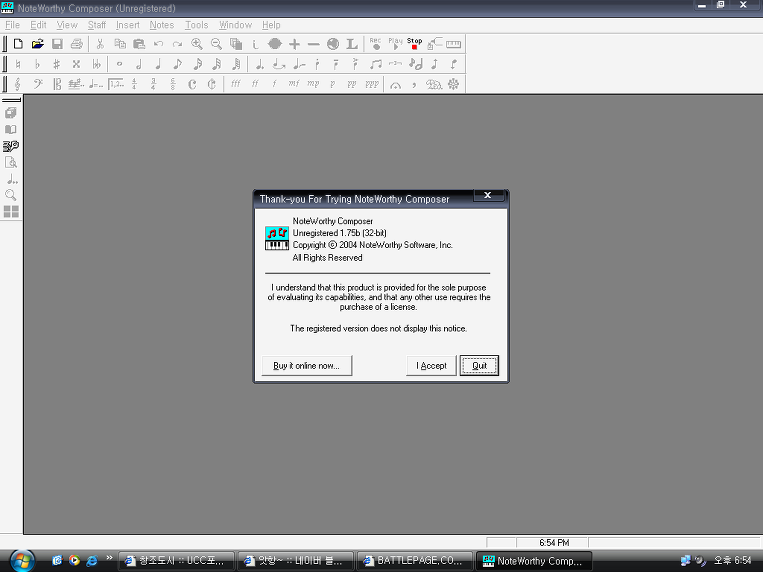The image size is (763, 572).
Task: Insert the ppp dynamic
Action: point(372,84)
